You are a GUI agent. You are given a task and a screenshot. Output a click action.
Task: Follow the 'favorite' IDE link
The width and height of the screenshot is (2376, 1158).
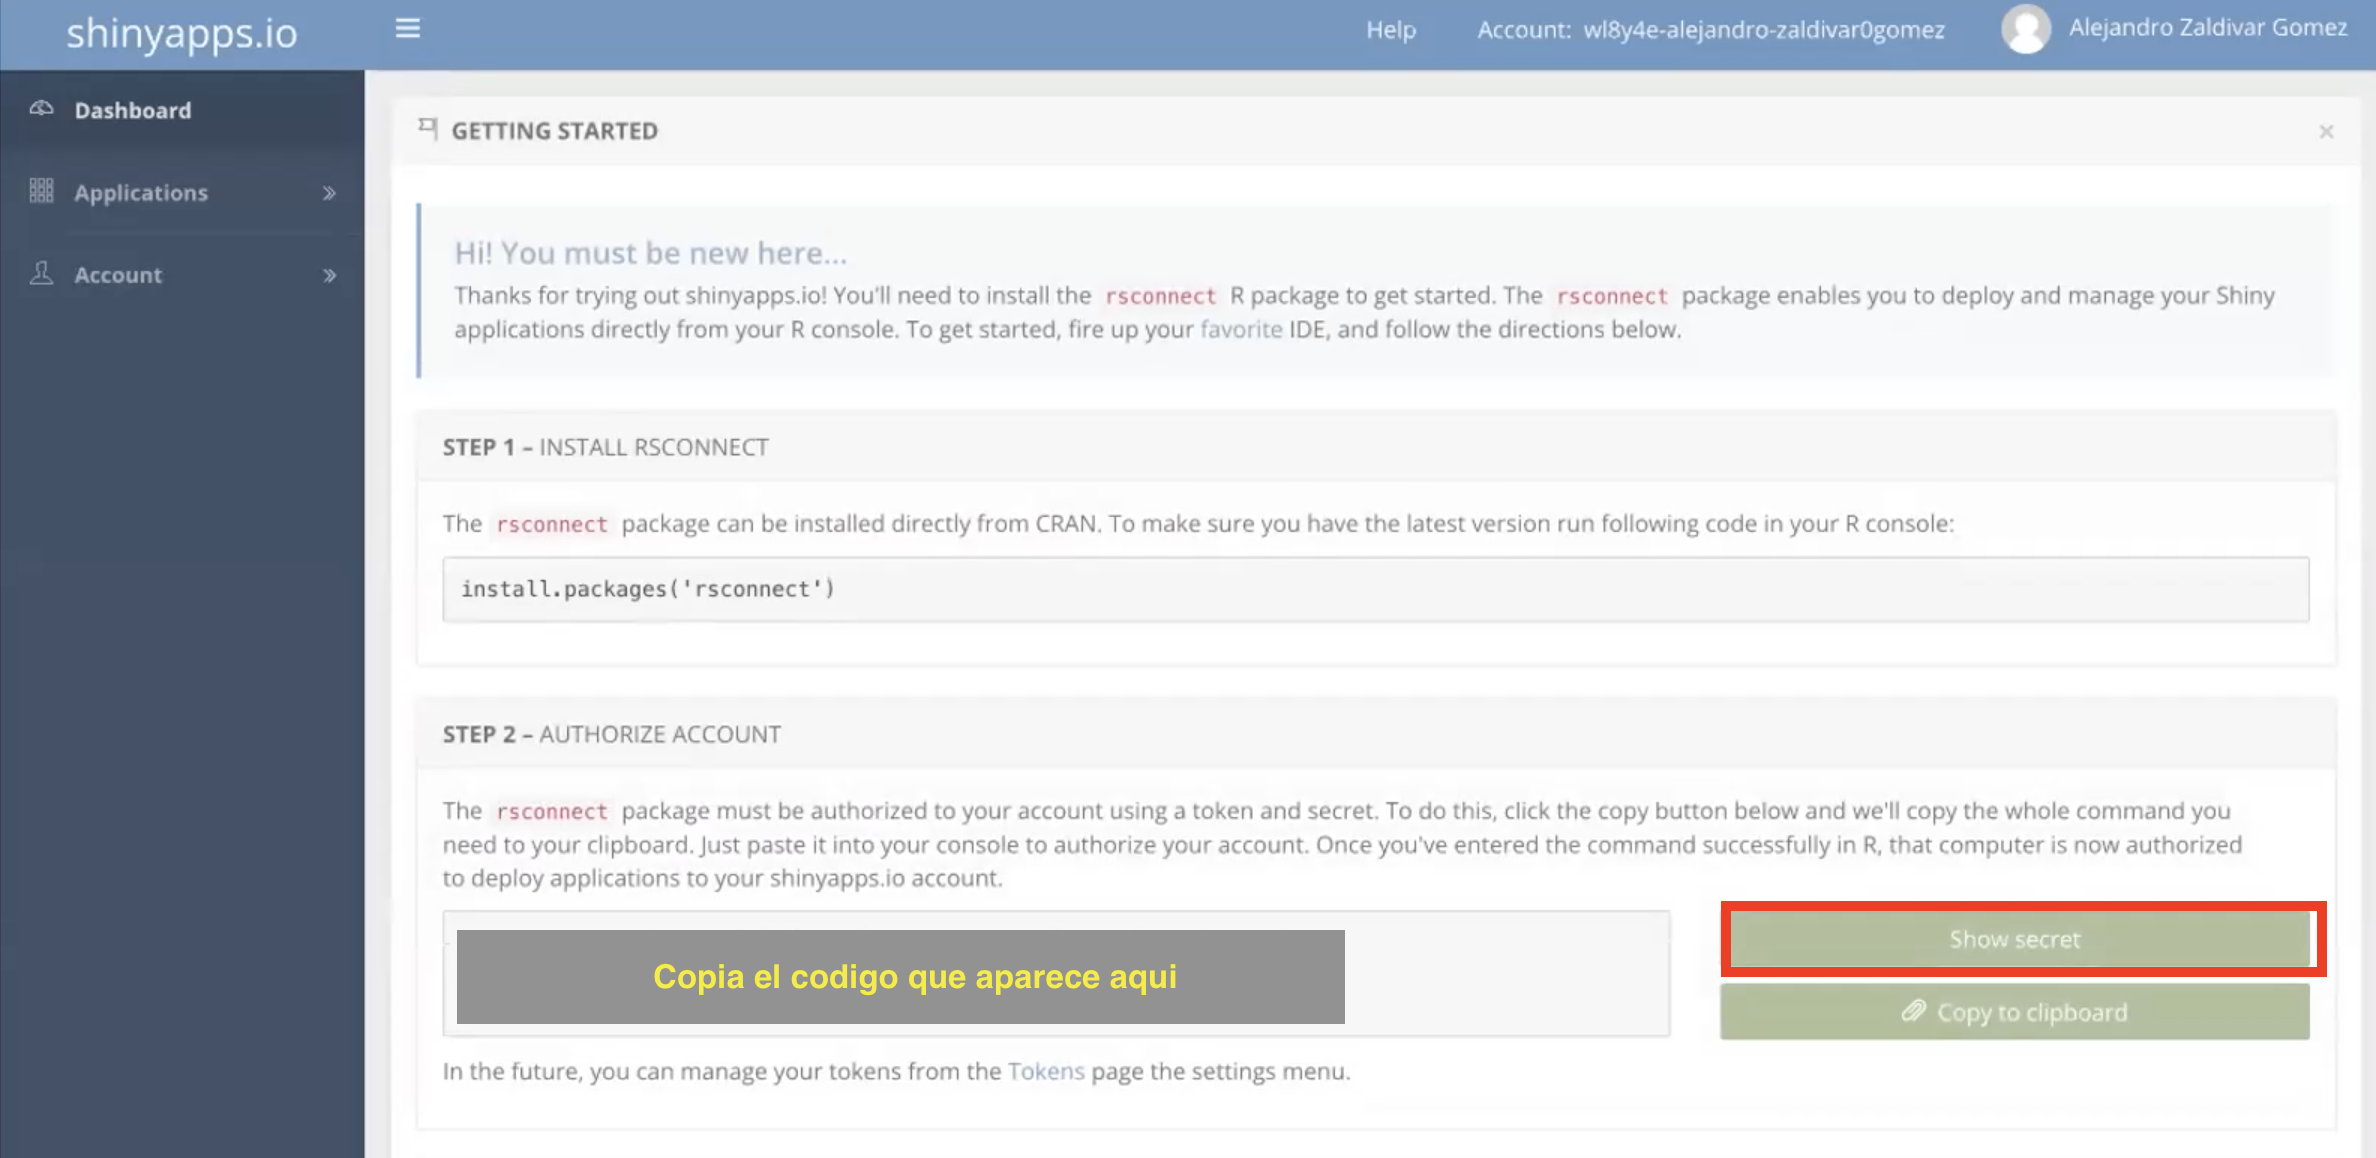tap(1241, 329)
